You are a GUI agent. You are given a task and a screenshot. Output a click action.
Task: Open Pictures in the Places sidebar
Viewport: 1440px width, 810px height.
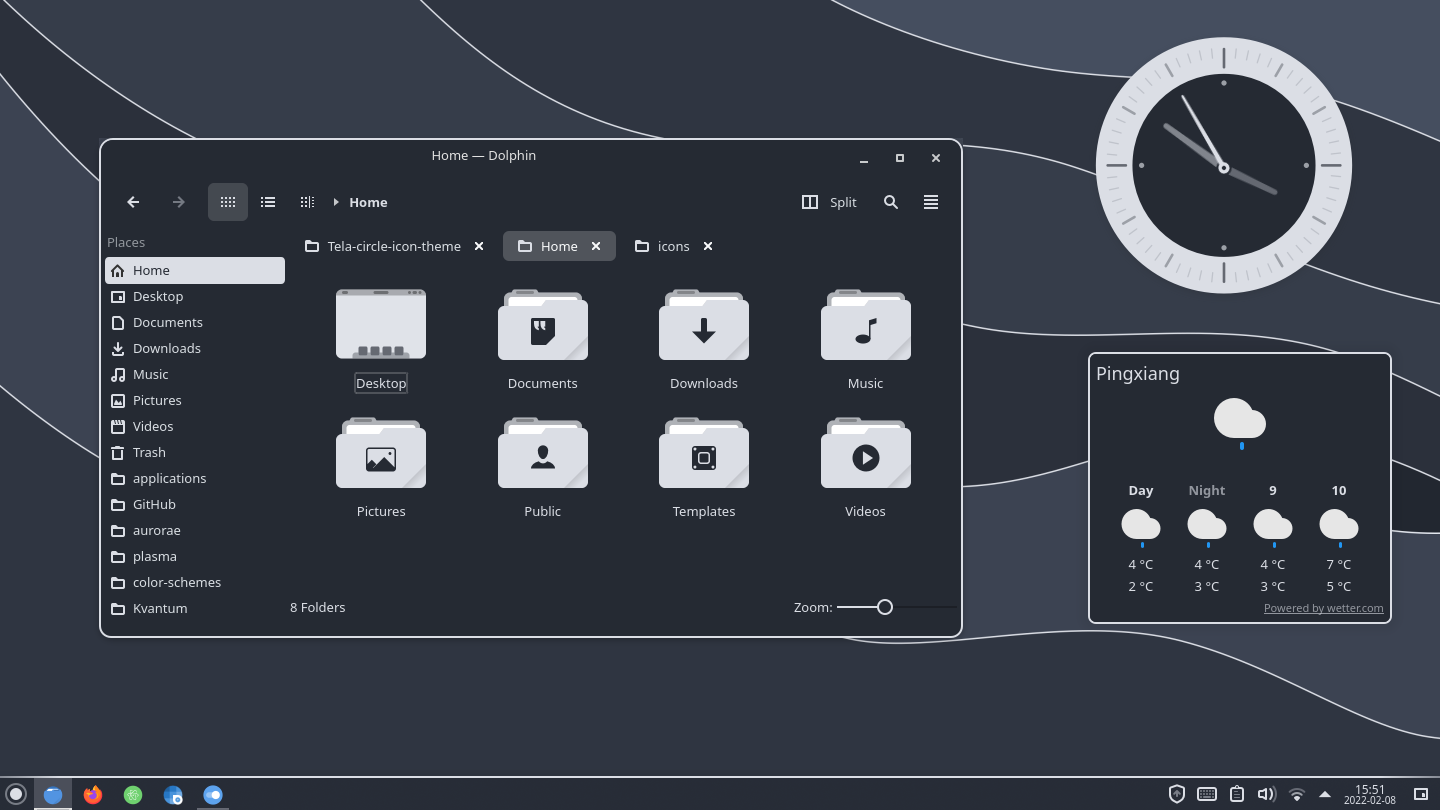pyautogui.click(x=195, y=400)
